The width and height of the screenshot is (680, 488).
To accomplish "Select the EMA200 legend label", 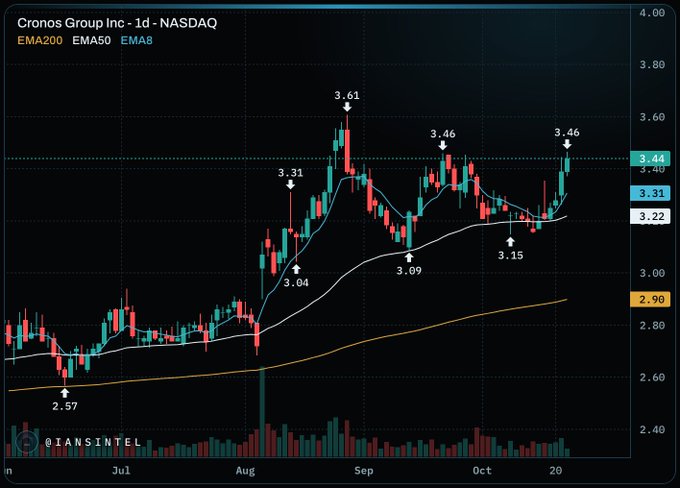I will 40,41.
